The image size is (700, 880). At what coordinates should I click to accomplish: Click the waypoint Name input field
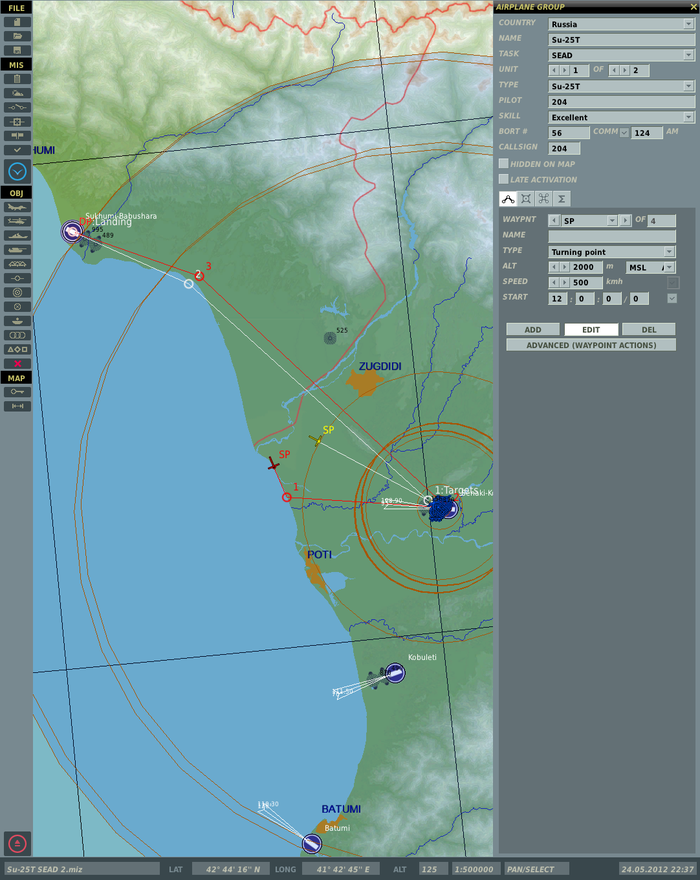[611, 236]
